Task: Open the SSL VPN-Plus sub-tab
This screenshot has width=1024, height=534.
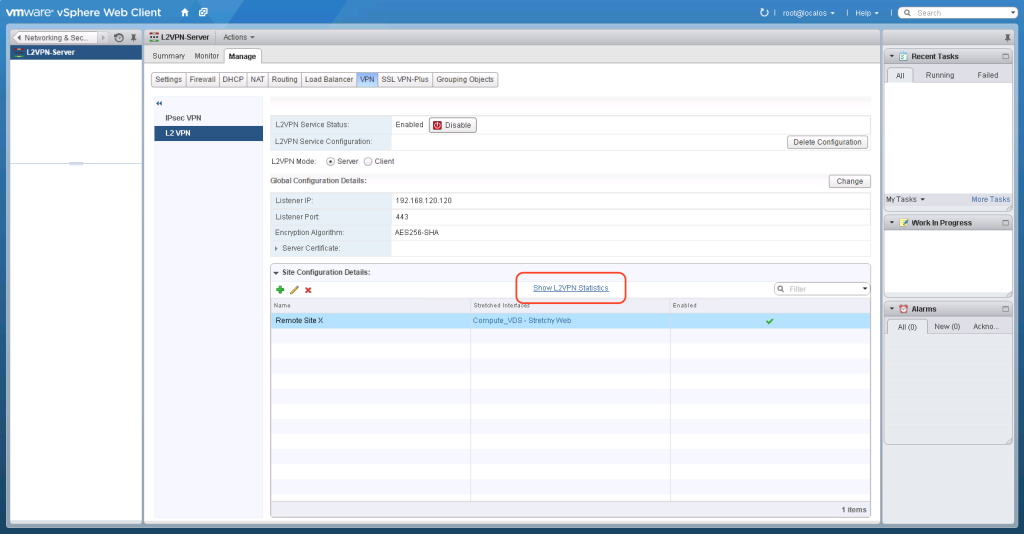Action: pyautogui.click(x=405, y=80)
